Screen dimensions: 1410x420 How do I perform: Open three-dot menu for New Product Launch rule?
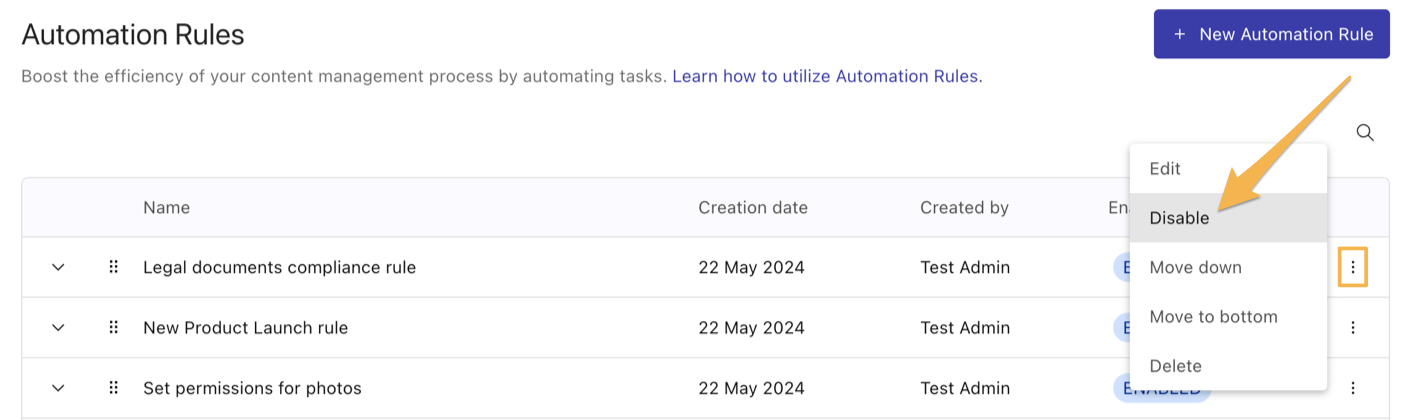coord(1353,327)
